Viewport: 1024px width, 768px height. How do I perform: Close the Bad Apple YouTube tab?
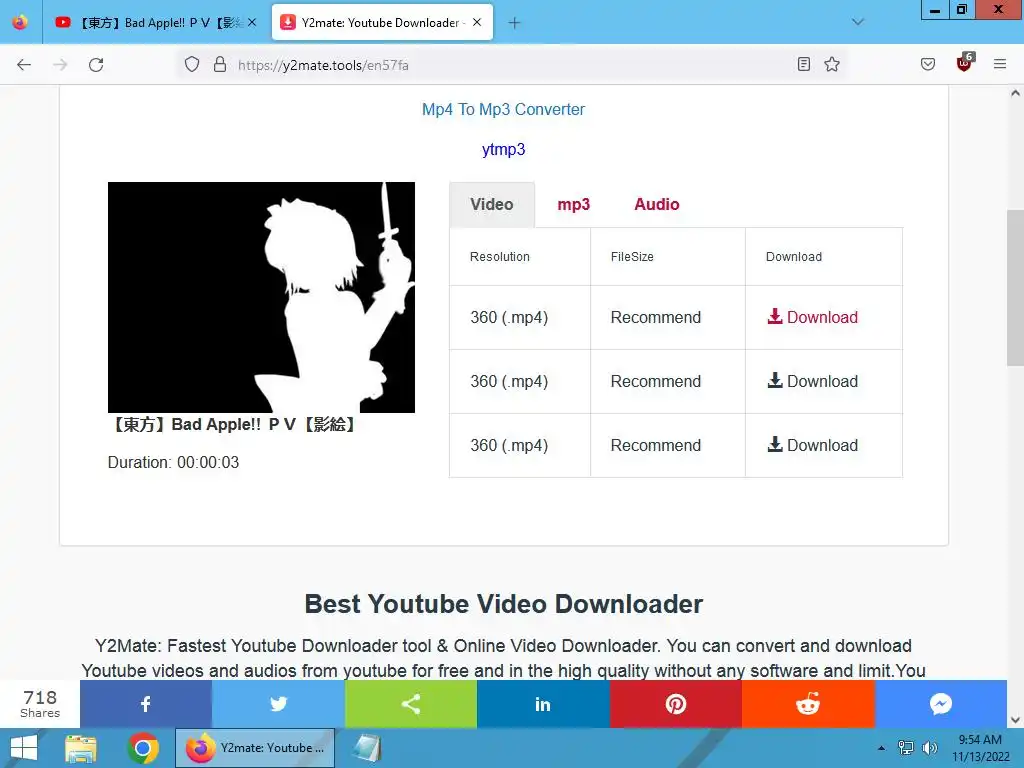coord(252,22)
